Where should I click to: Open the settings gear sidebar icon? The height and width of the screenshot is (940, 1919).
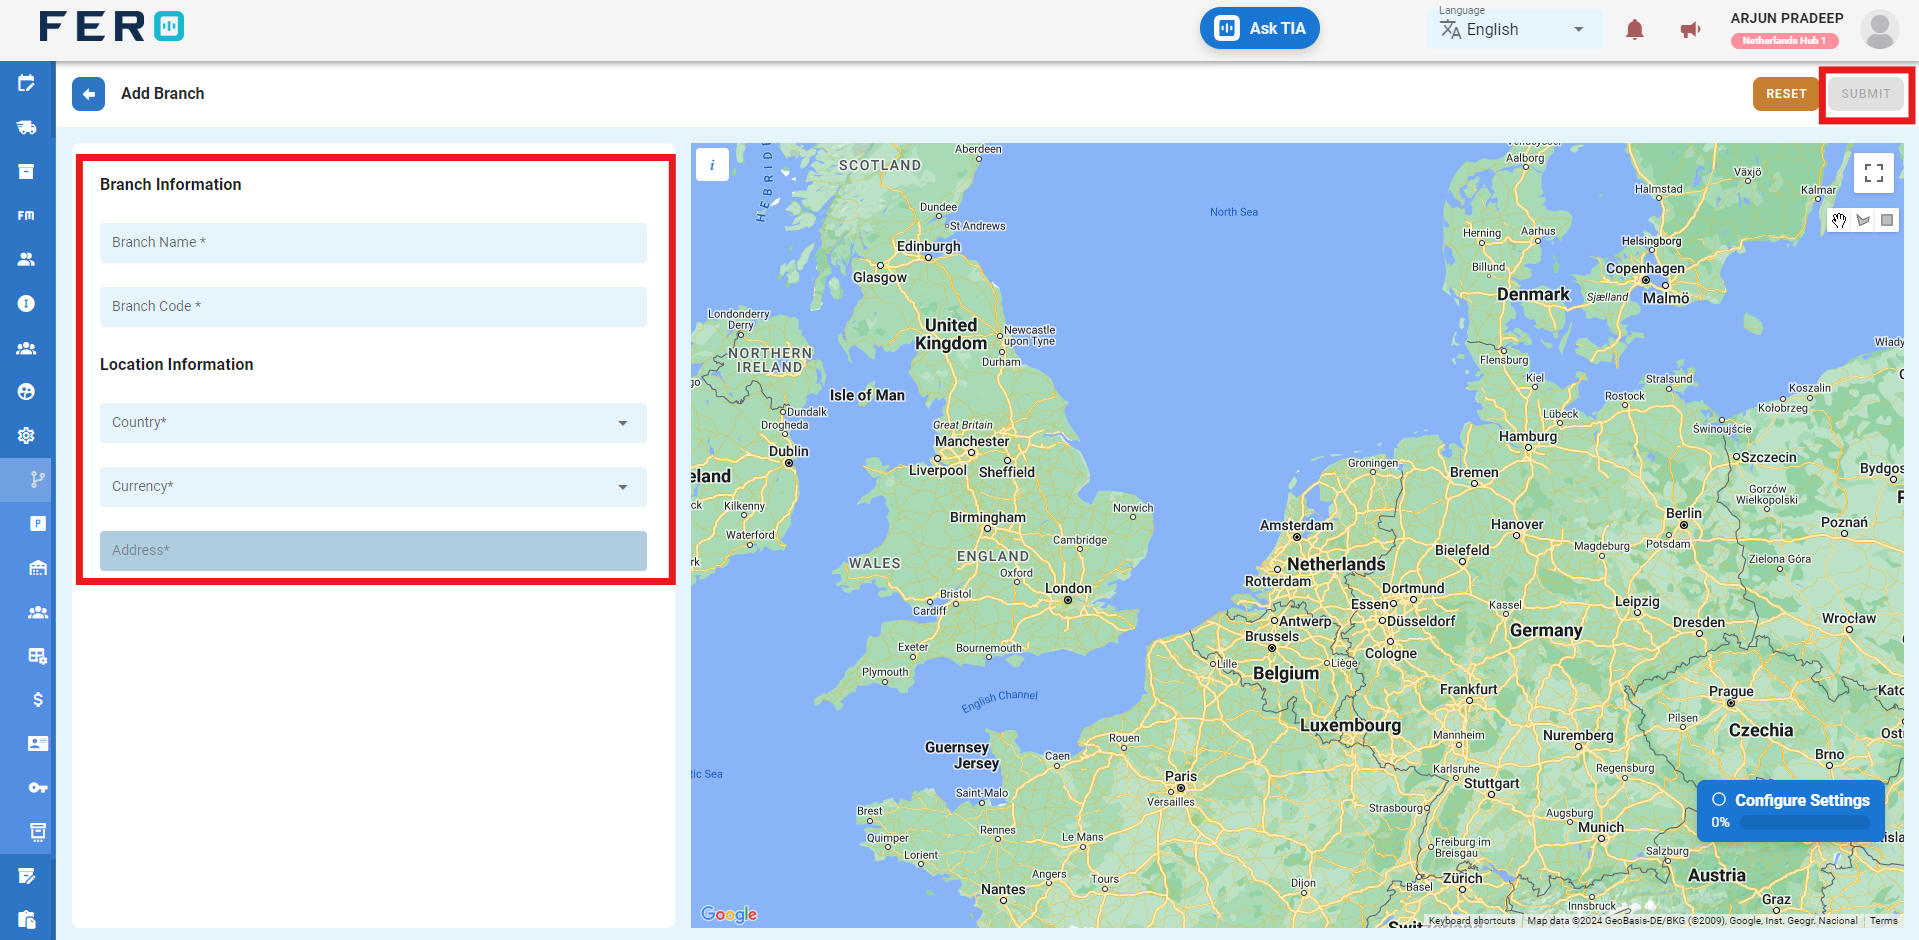[x=27, y=435]
